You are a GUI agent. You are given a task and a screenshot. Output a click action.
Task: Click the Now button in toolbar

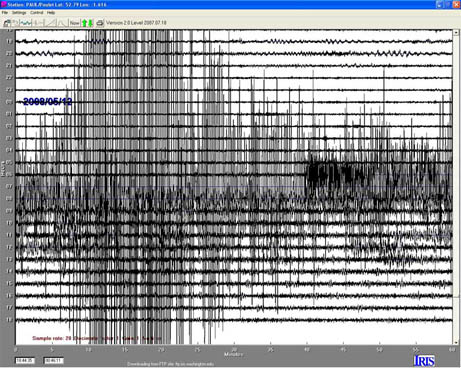(74, 23)
